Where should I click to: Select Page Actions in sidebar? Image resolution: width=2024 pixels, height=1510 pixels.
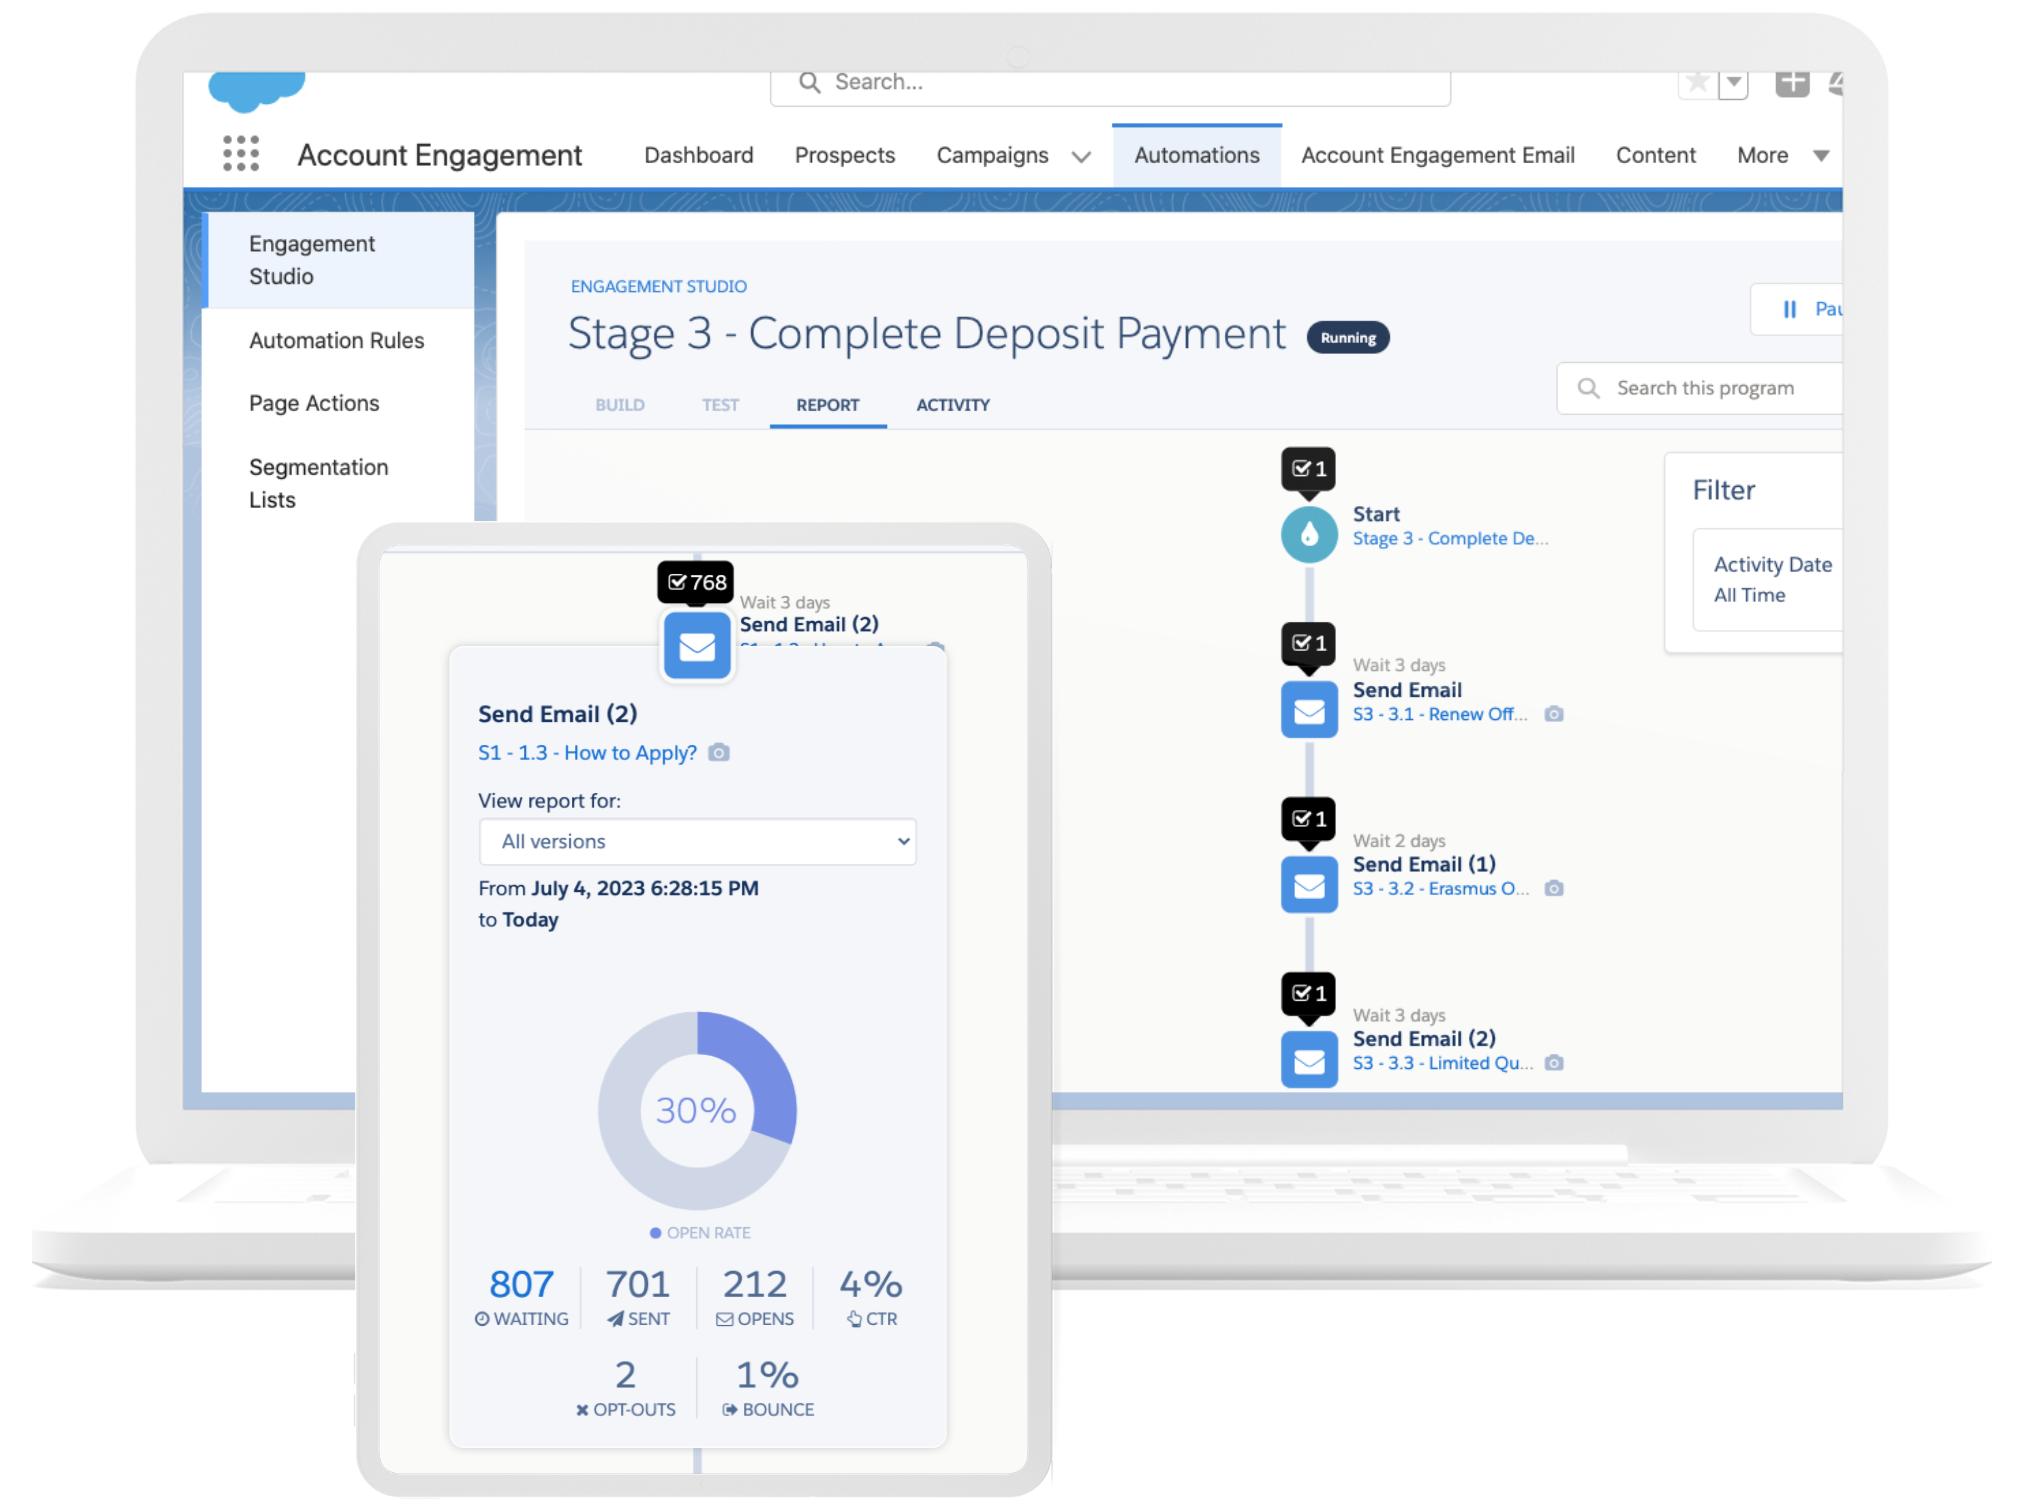click(314, 403)
